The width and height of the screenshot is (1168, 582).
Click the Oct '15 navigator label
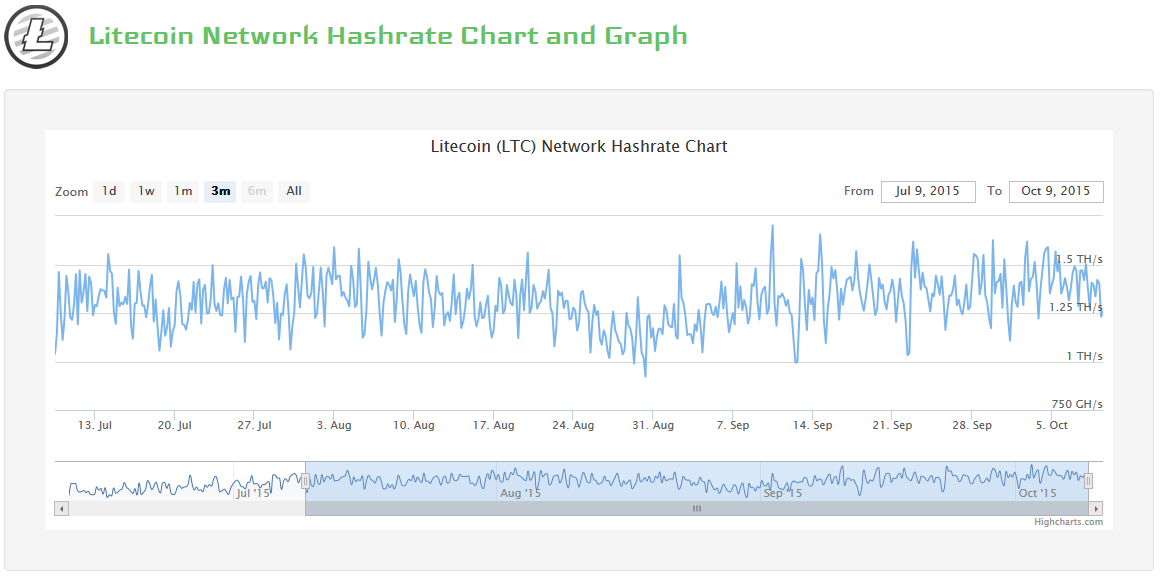tap(1038, 493)
